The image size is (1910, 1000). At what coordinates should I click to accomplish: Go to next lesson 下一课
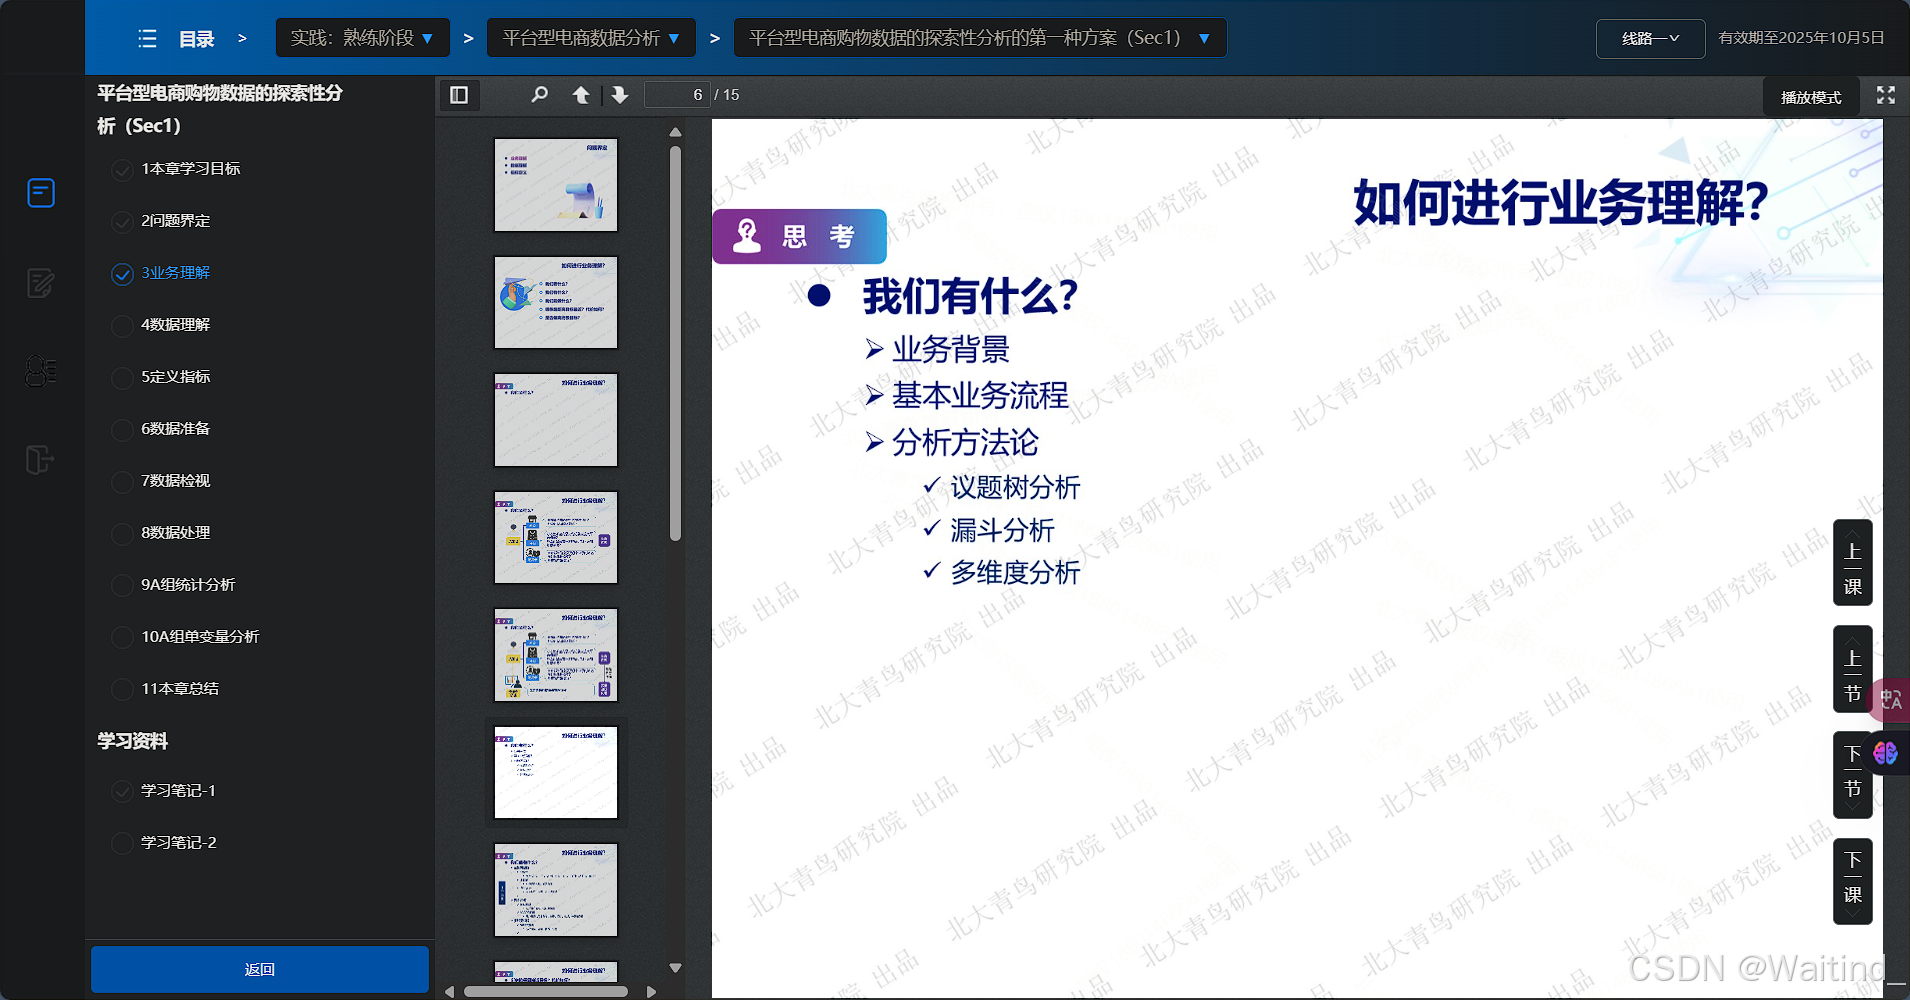coord(1852,881)
